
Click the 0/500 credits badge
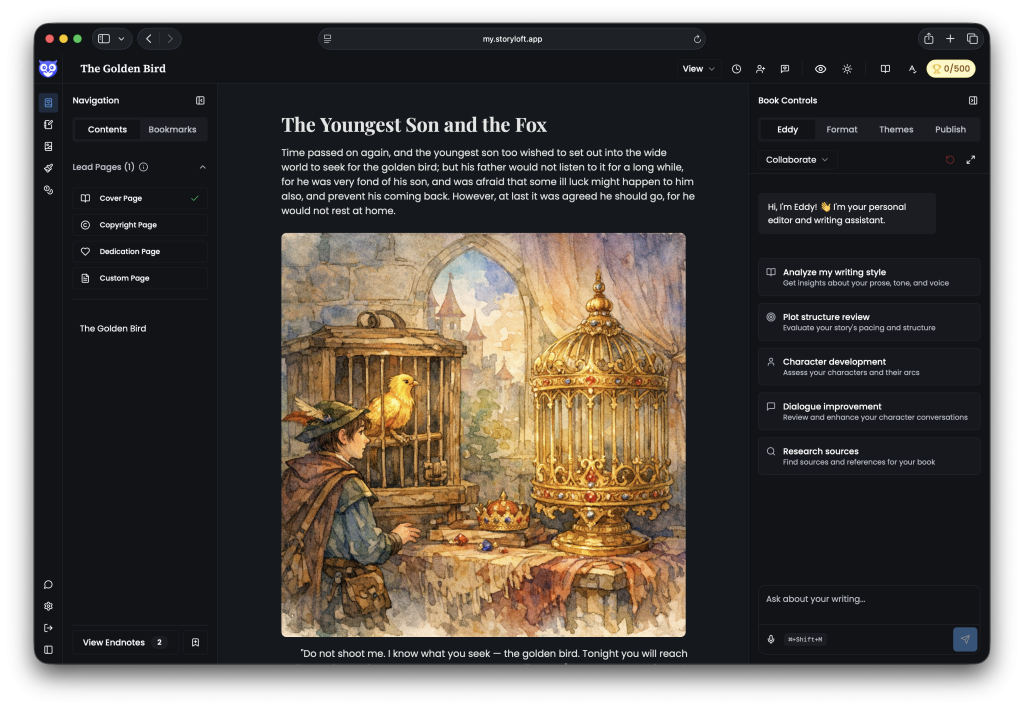click(951, 69)
